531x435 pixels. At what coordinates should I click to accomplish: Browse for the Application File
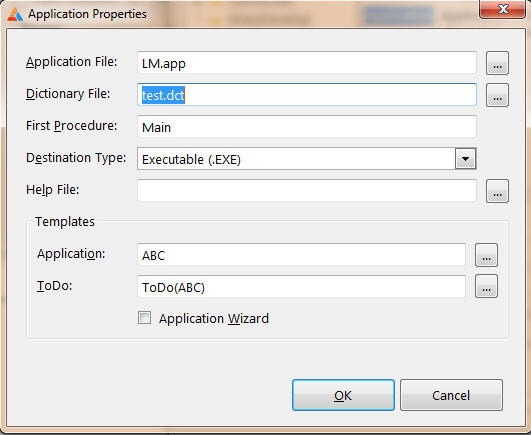(497, 63)
